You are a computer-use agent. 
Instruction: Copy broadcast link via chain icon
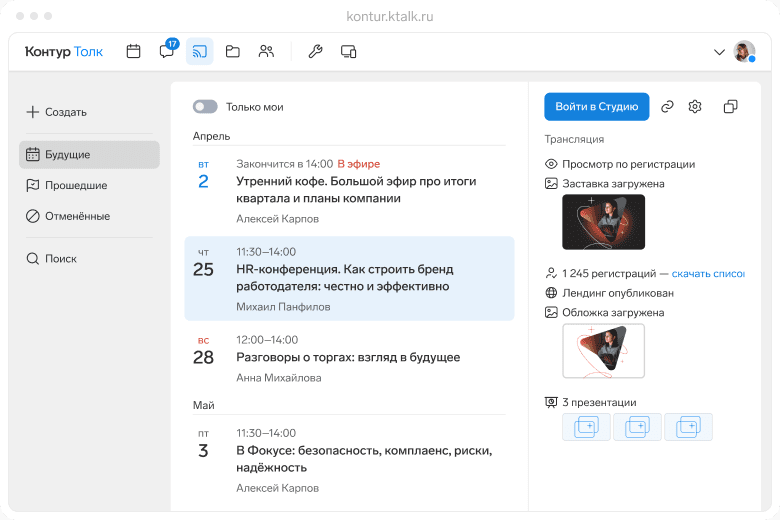tap(667, 107)
